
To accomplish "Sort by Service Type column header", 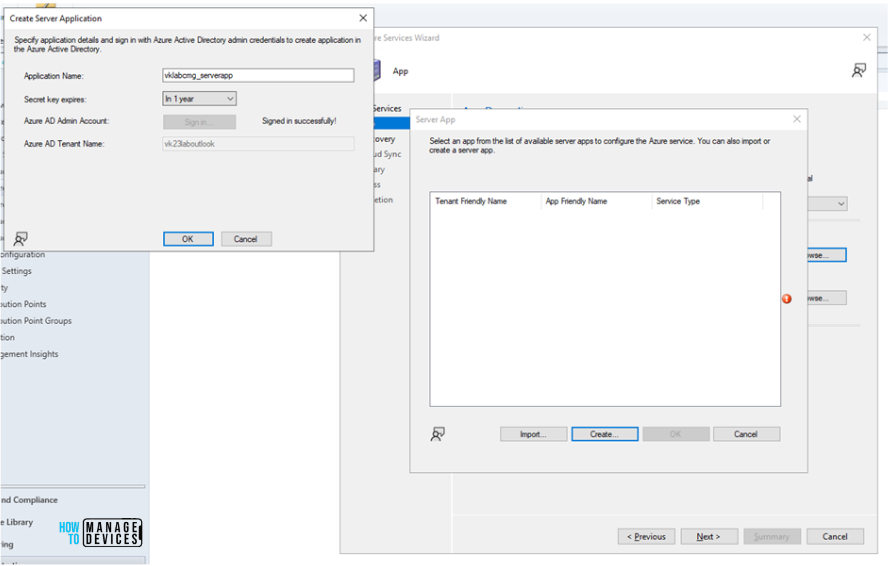I will point(707,201).
